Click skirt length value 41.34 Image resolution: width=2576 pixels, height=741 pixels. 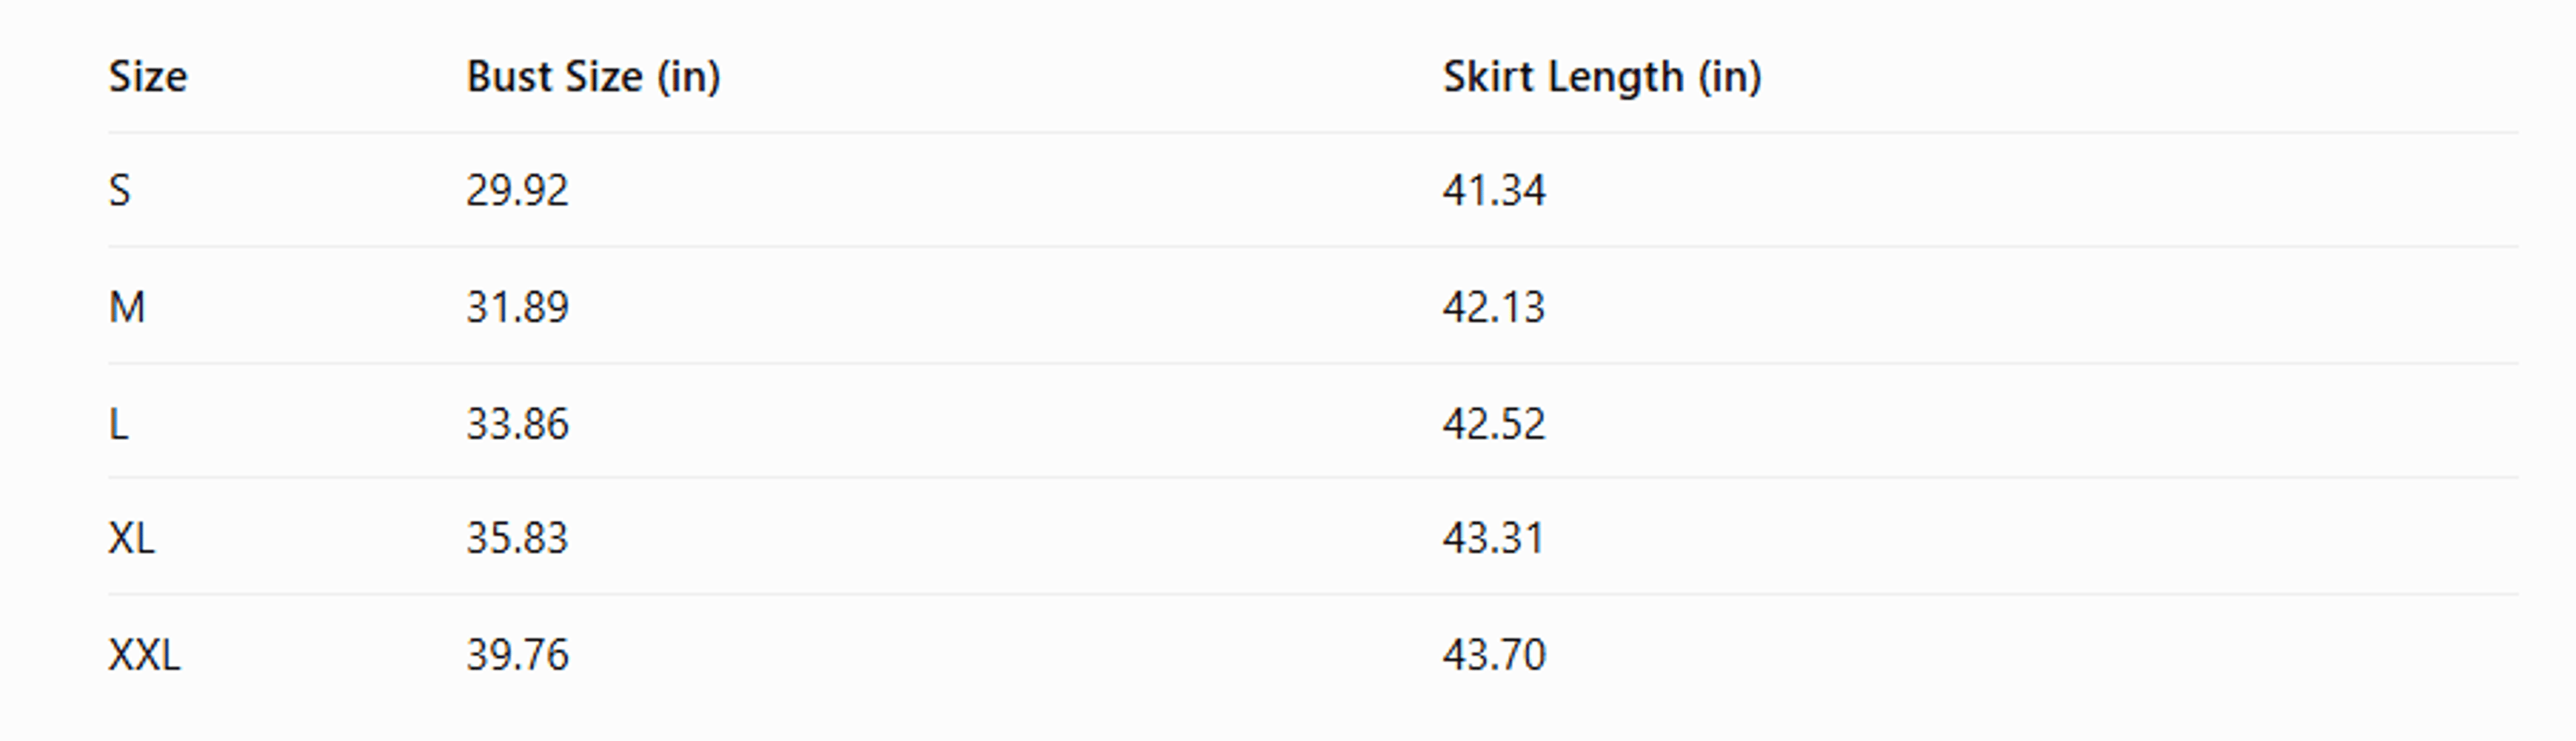(1494, 190)
